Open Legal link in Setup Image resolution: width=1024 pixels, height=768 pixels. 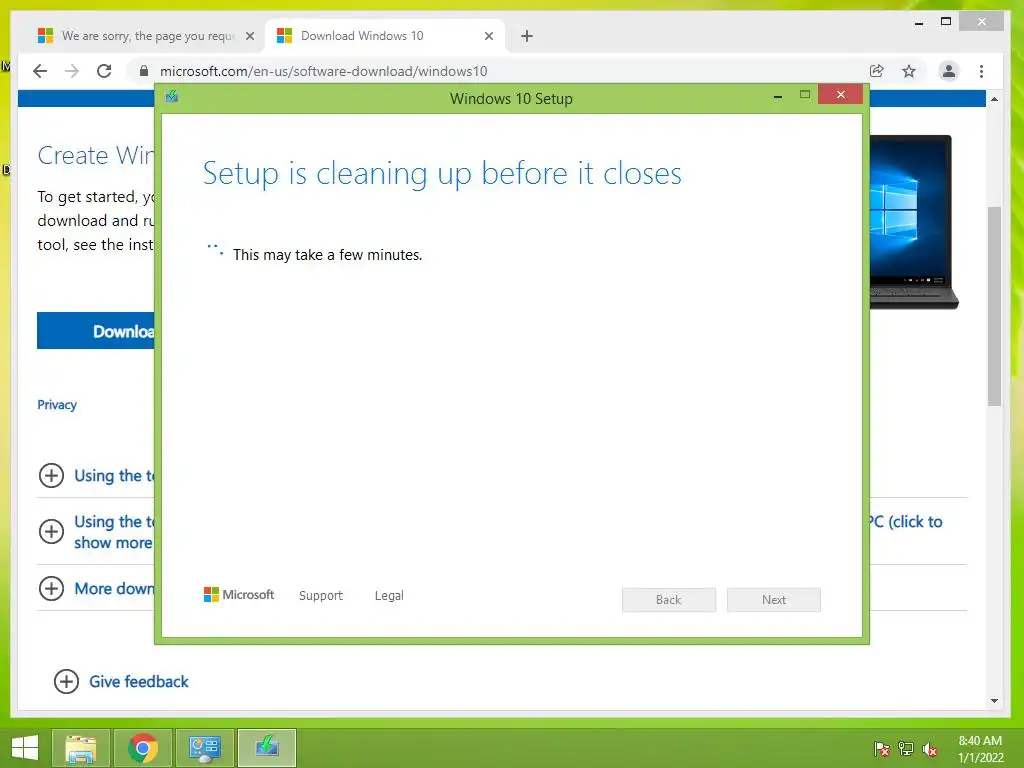click(389, 596)
